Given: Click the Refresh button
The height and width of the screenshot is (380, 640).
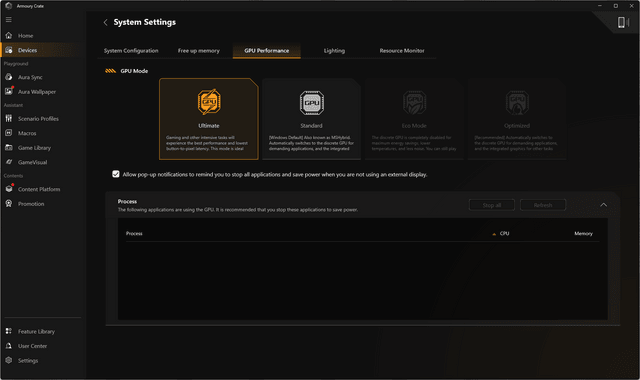Looking at the screenshot, I should tap(543, 205).
